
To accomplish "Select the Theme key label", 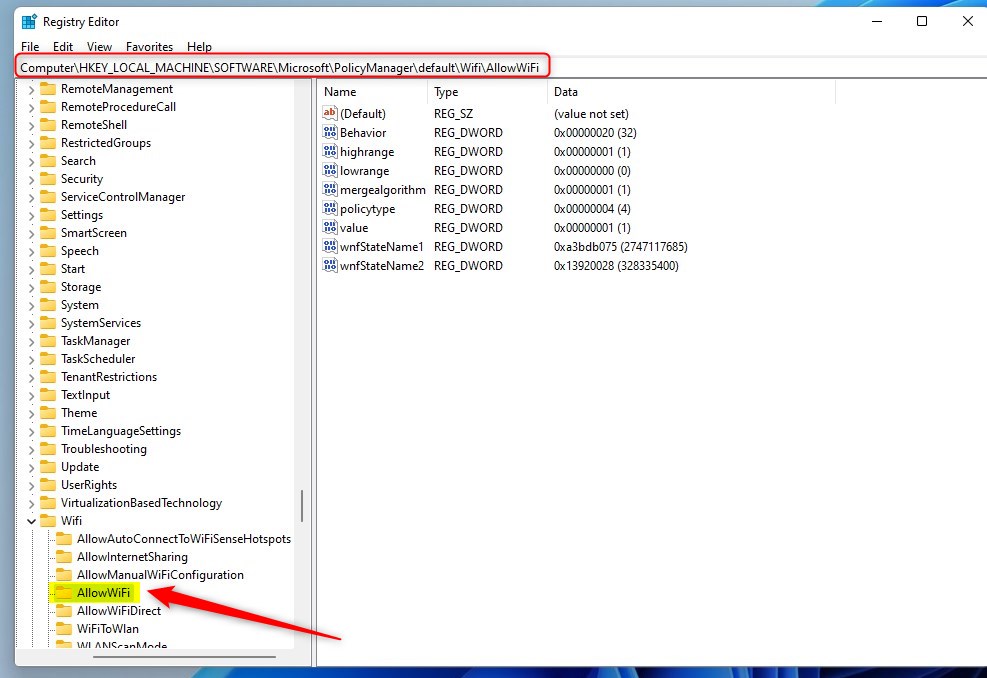I will pos(79,413).
